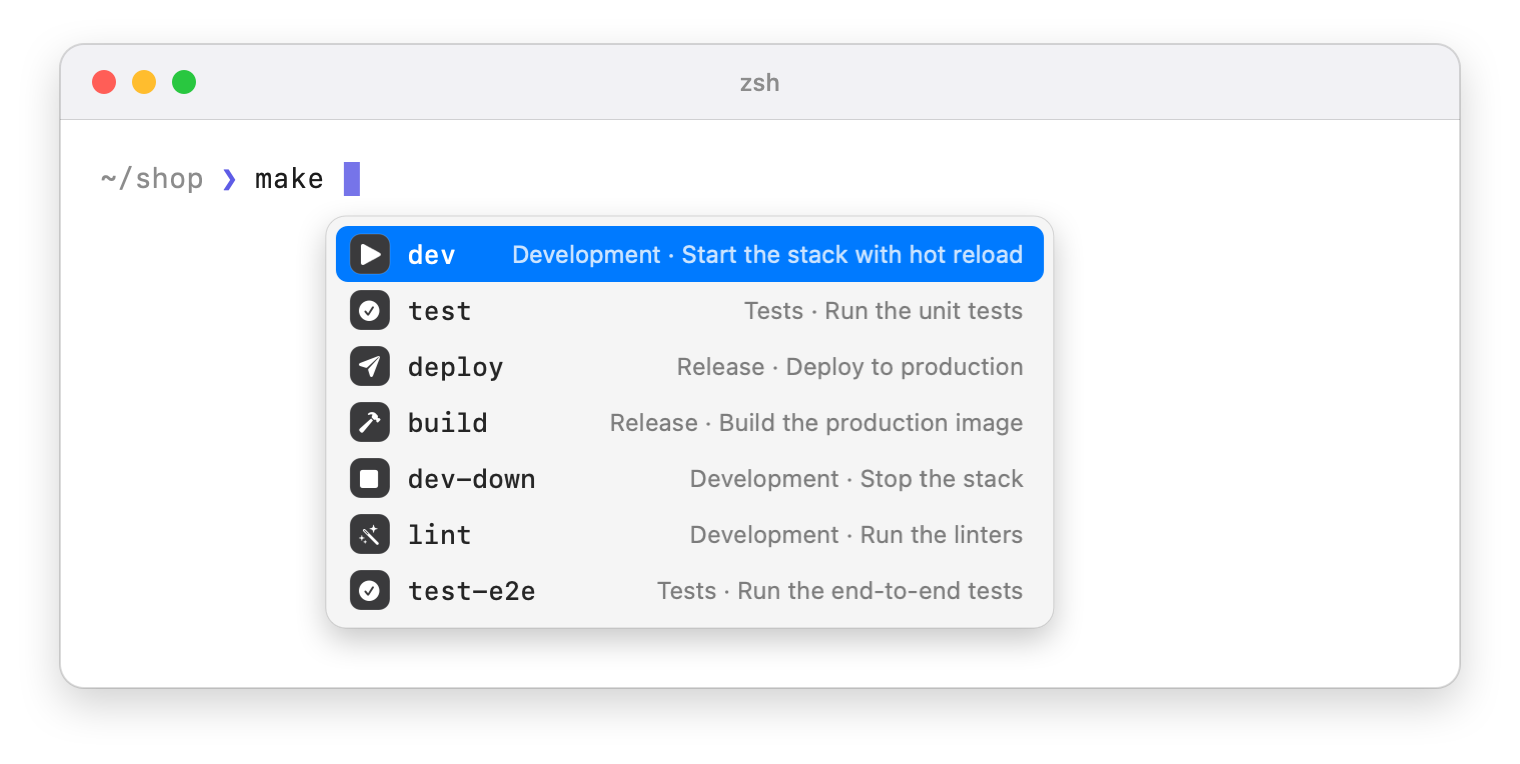The height and width of the screenshot is (764, 1520).
Task: Choose the test target name
Action: (x=440, y=311)
